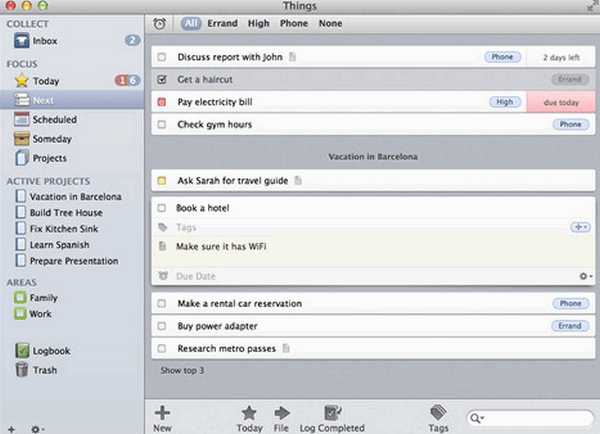Click Errand tag on Buy power adapter
The width and height of the screenshot is (600, 434).
tap(570, 326)
